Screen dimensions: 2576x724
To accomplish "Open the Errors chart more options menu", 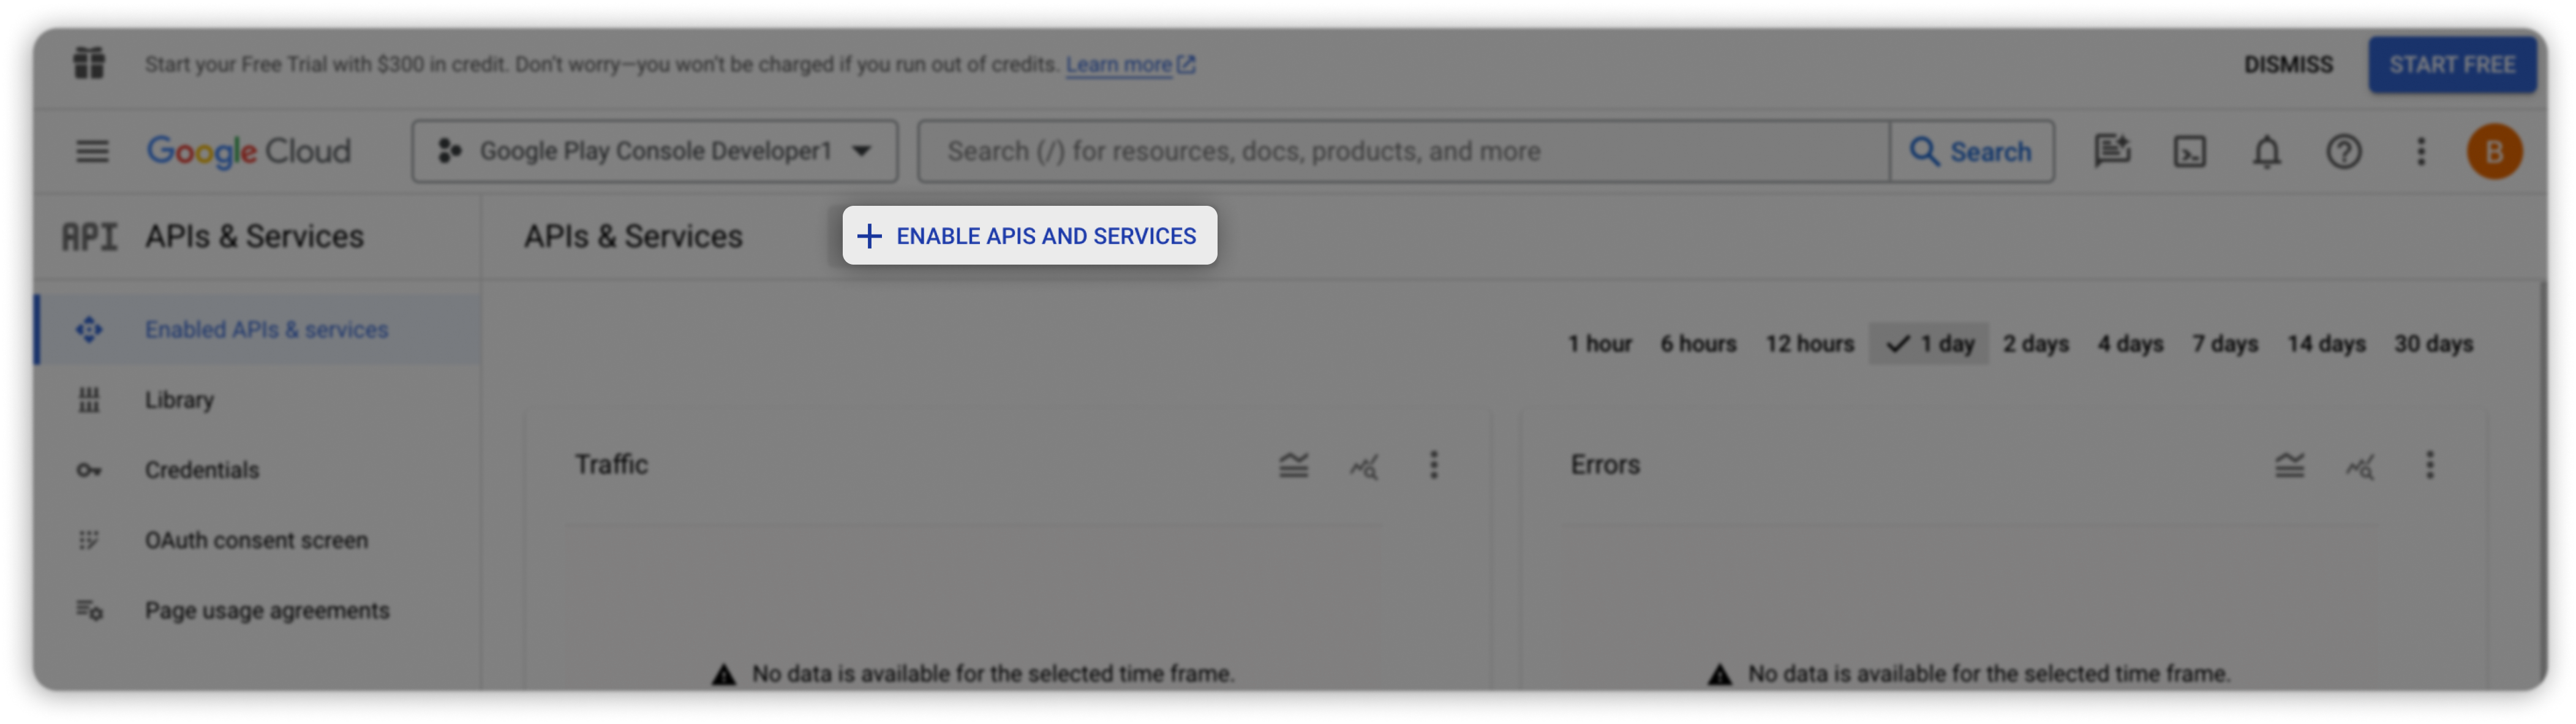I will click(2429, 465).
